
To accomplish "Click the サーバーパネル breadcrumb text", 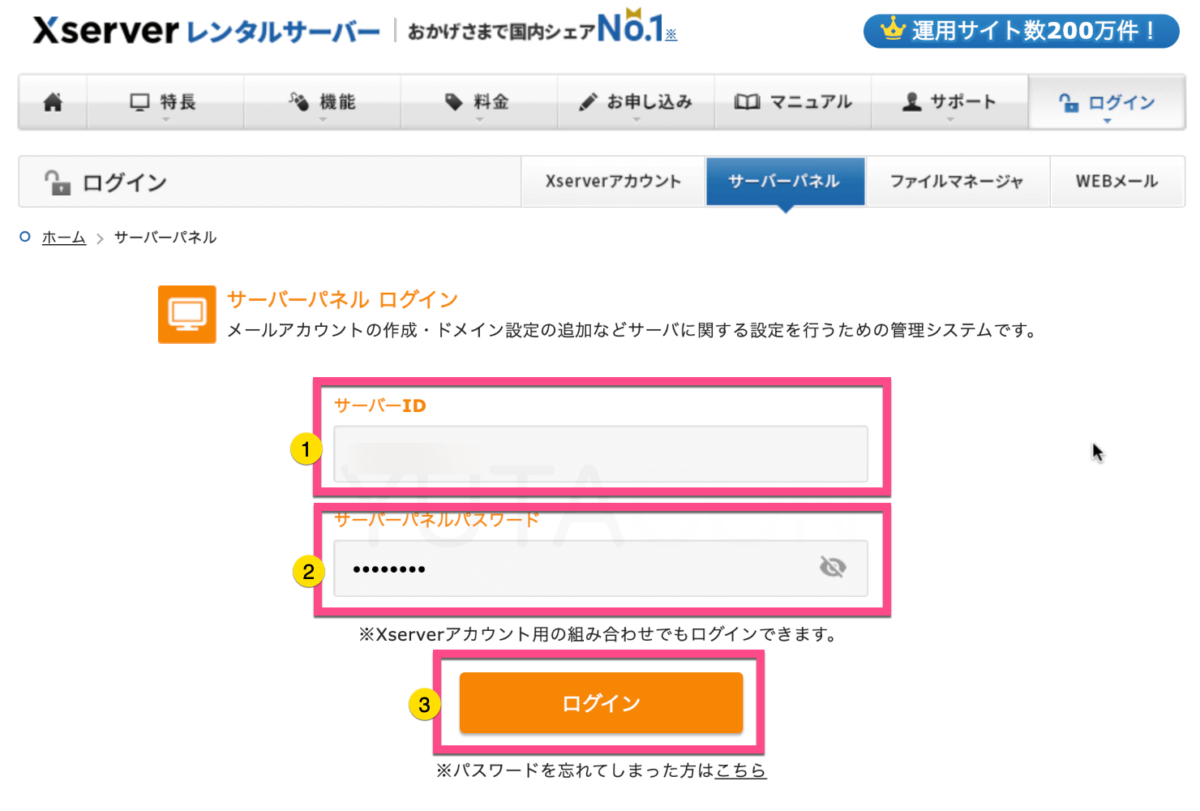I will (x=165, y=238).
